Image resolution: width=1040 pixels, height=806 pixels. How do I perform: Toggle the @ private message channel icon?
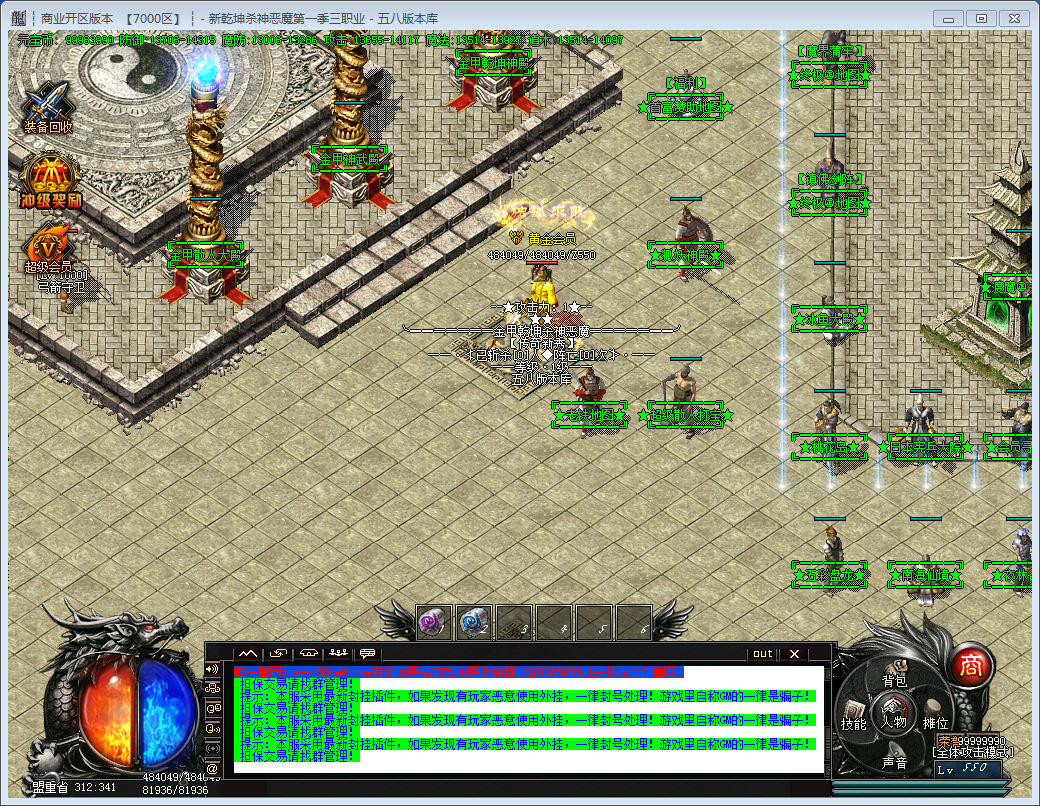point(212,768)
